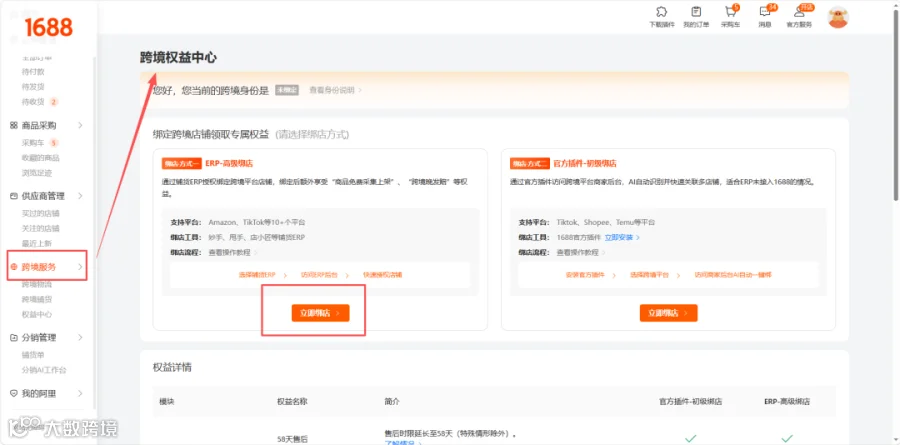Screen dimensions: 900x445
Task: Open the user avatar profile picture
Action: tap(838, 17)
